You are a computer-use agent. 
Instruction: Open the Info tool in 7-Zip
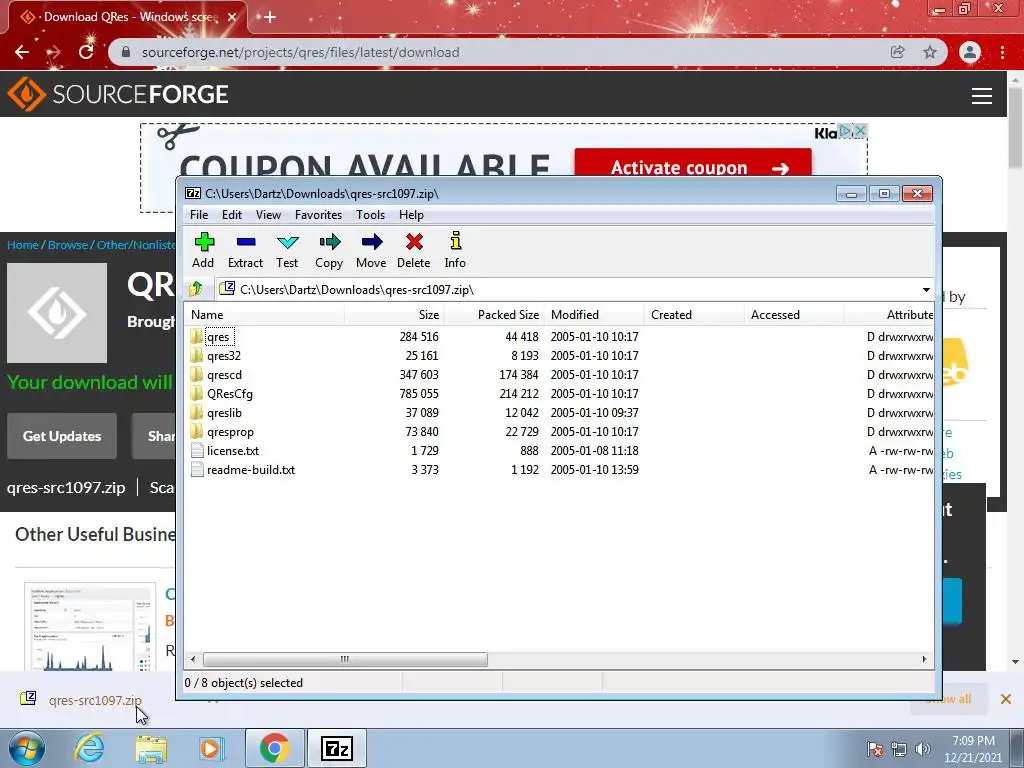(x=456, y=241)
